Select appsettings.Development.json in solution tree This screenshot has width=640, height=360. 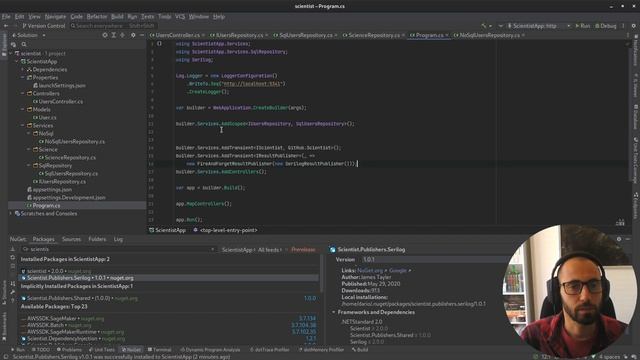[66, 198]
